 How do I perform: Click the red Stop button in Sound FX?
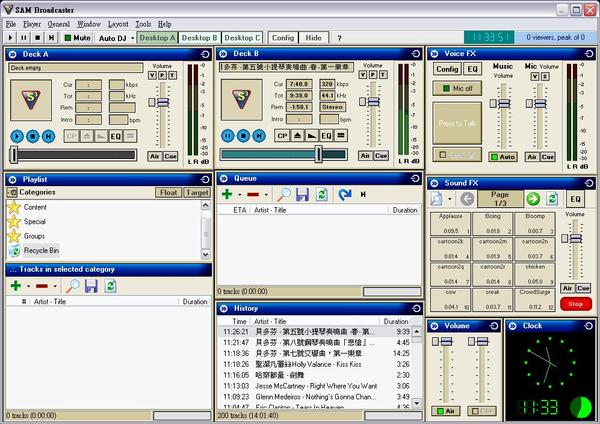[576, 304]
